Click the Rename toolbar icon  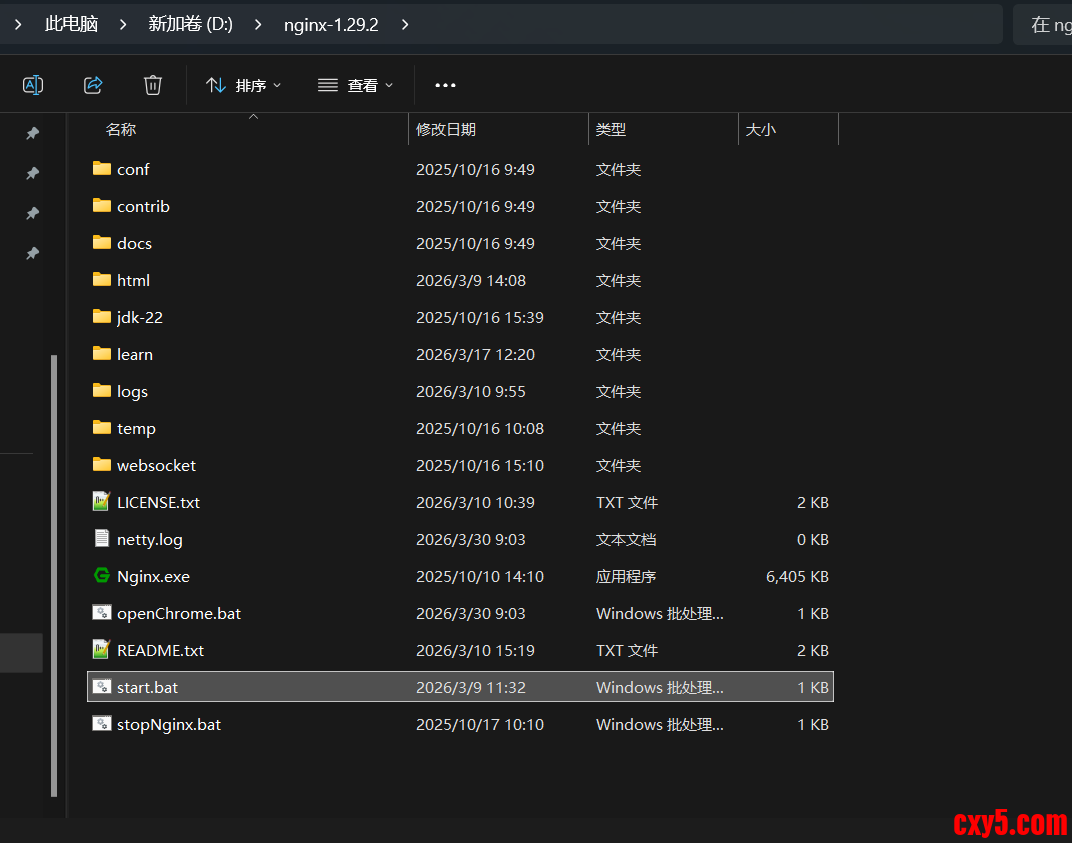click(x=33, y=85)
